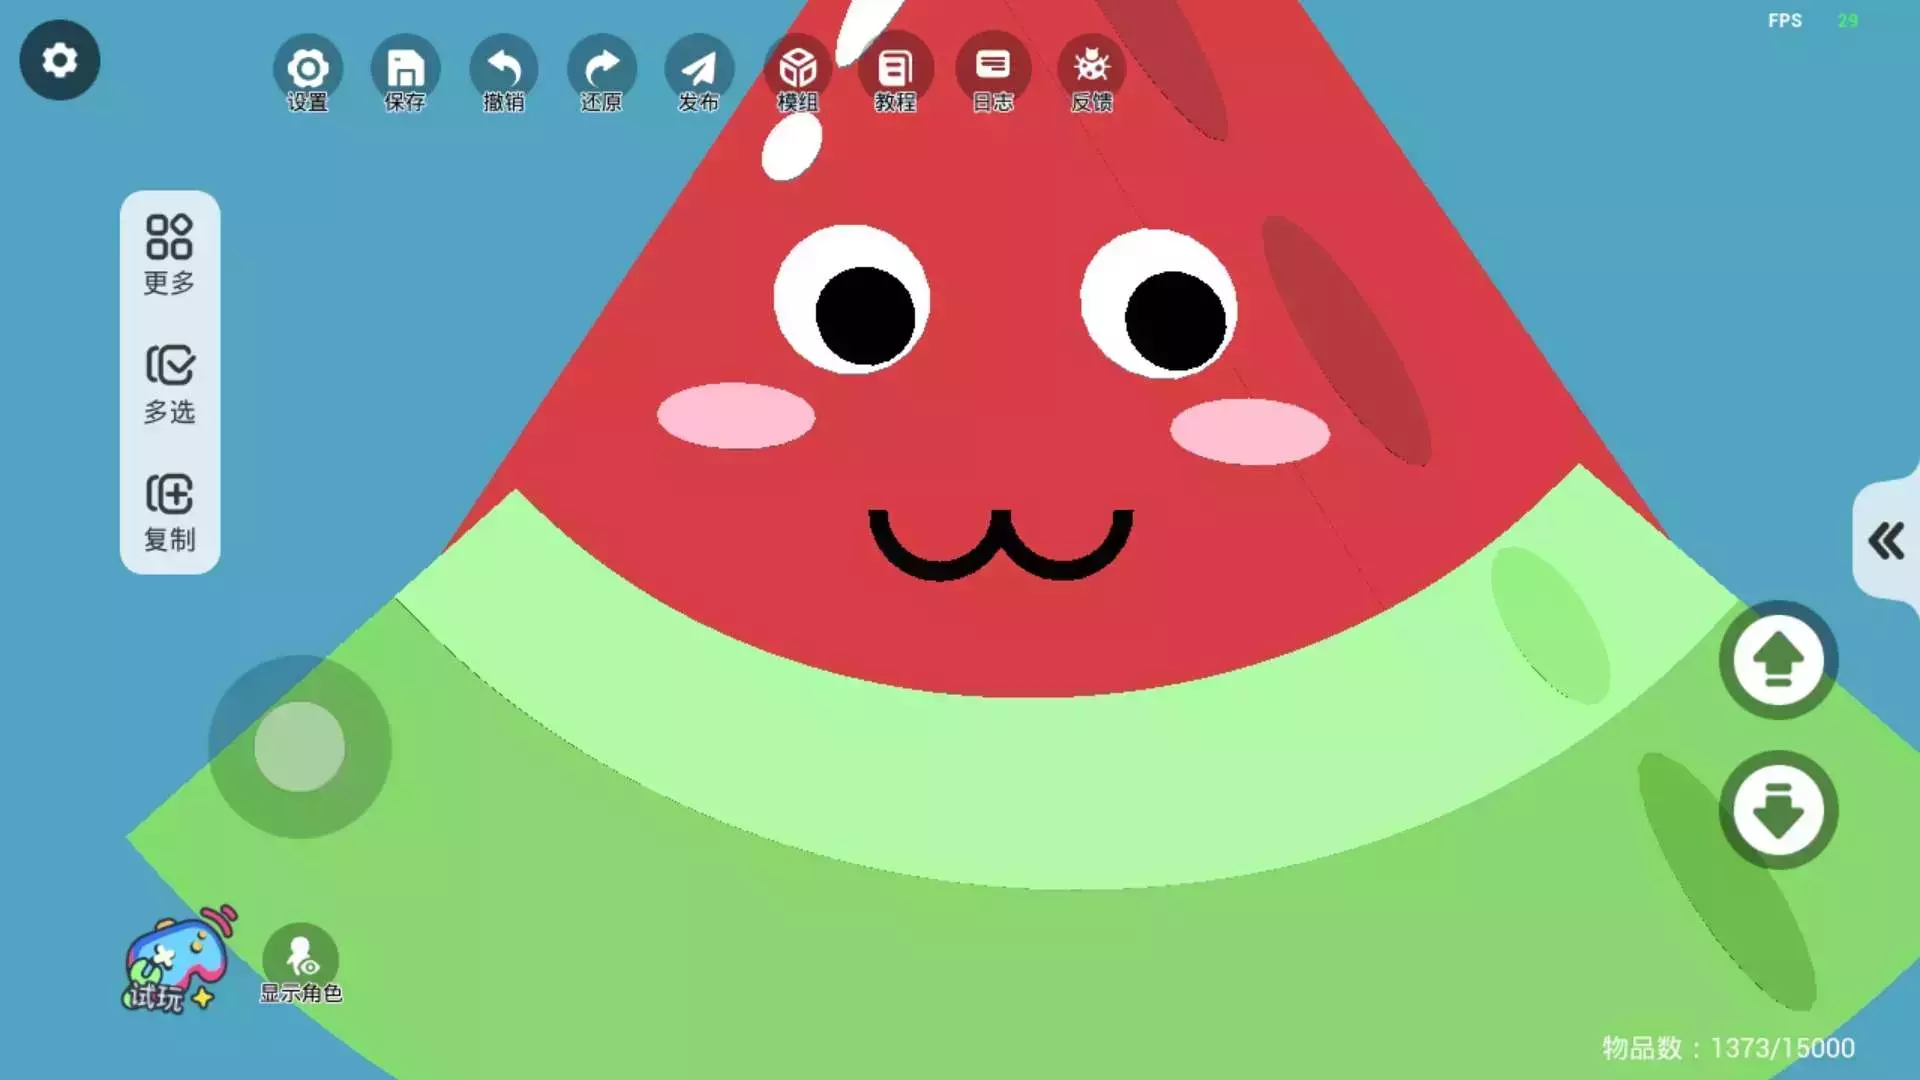The width and height of the screenshot is (1920, 1080).
Task: Toggle show character (显示角色)
Action: pos(300,963)
